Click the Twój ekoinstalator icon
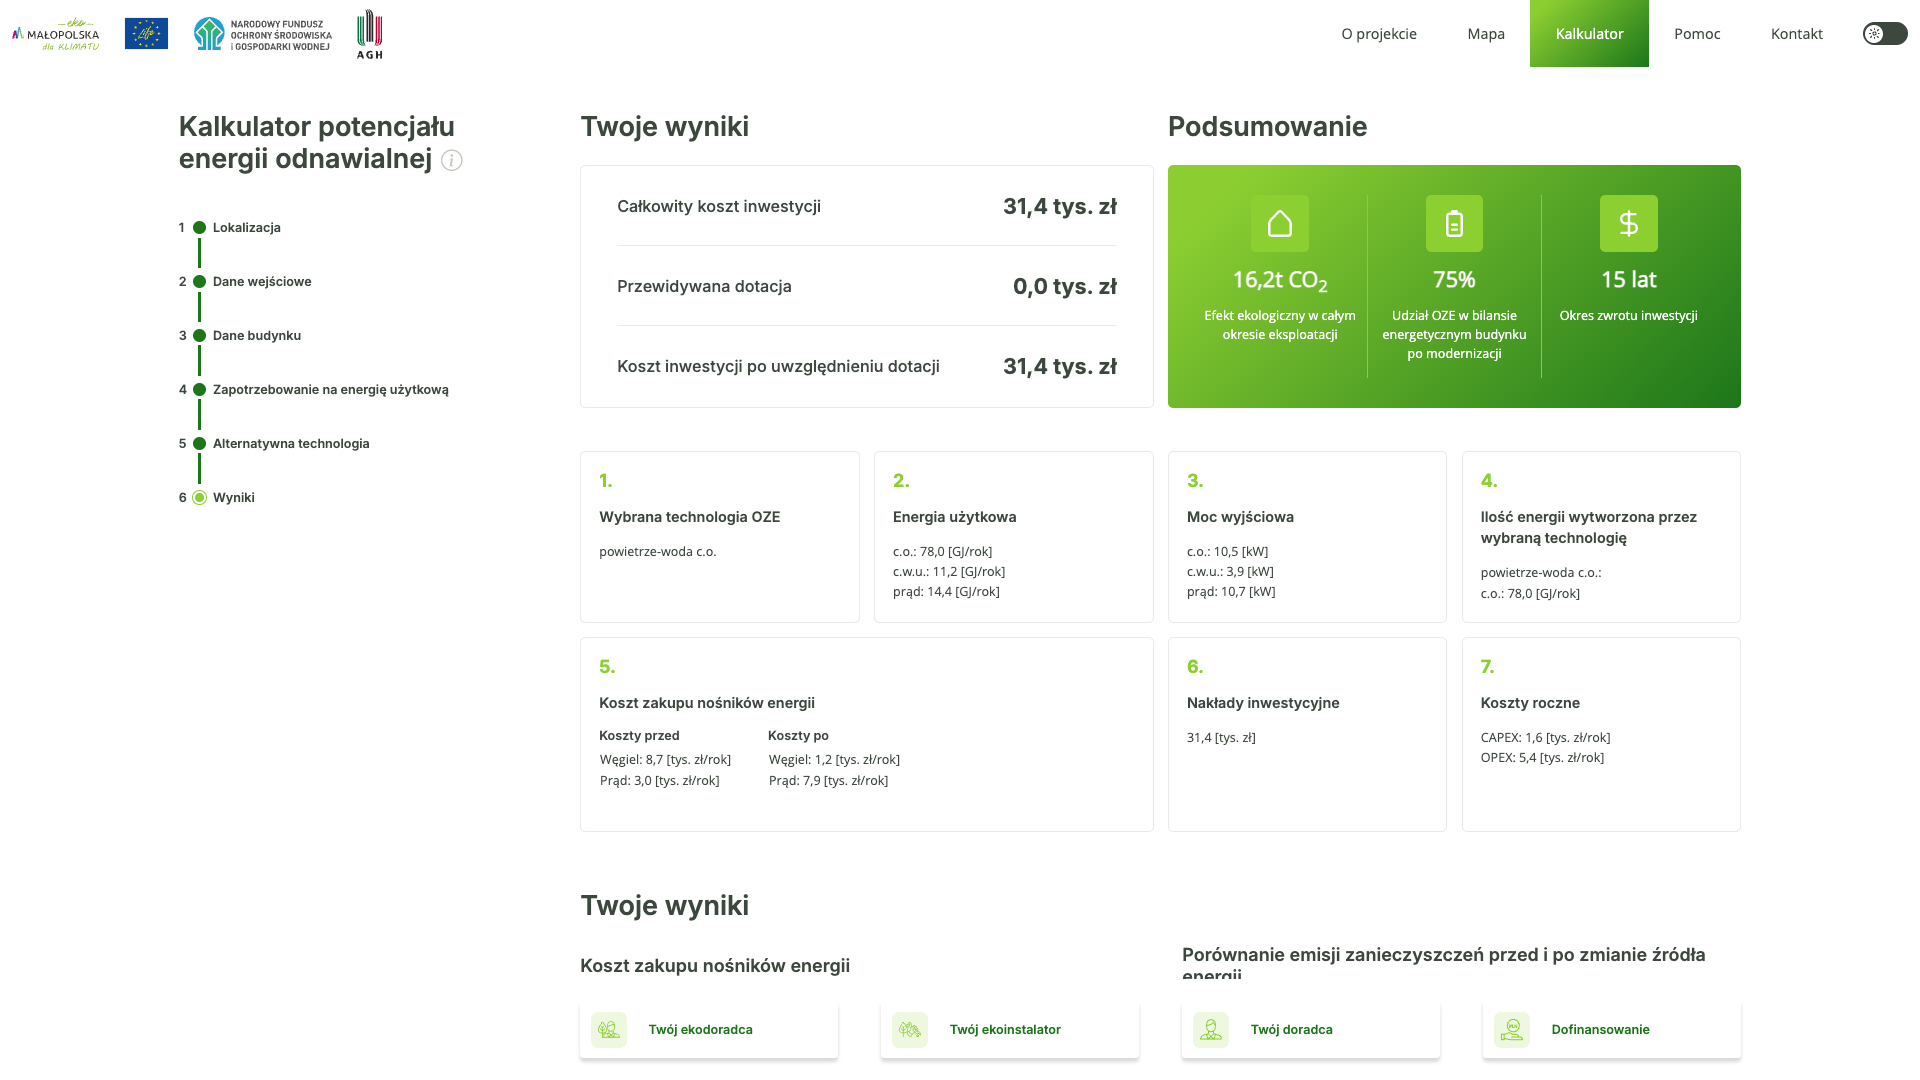1920x1080 pixels. [x=910, y=1029]
